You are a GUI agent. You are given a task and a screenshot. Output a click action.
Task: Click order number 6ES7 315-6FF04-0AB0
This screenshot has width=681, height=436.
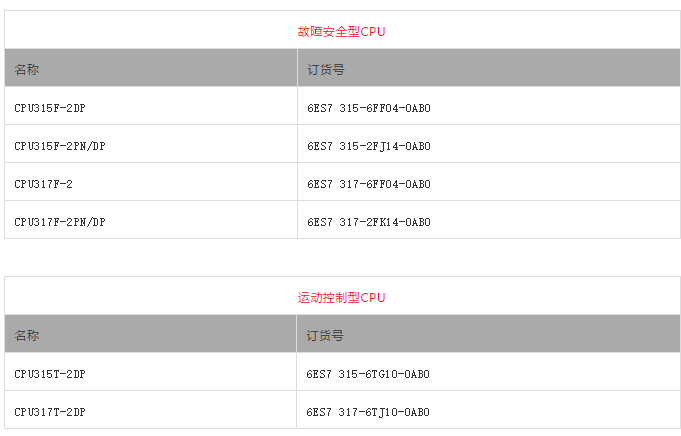coord(369,107)
